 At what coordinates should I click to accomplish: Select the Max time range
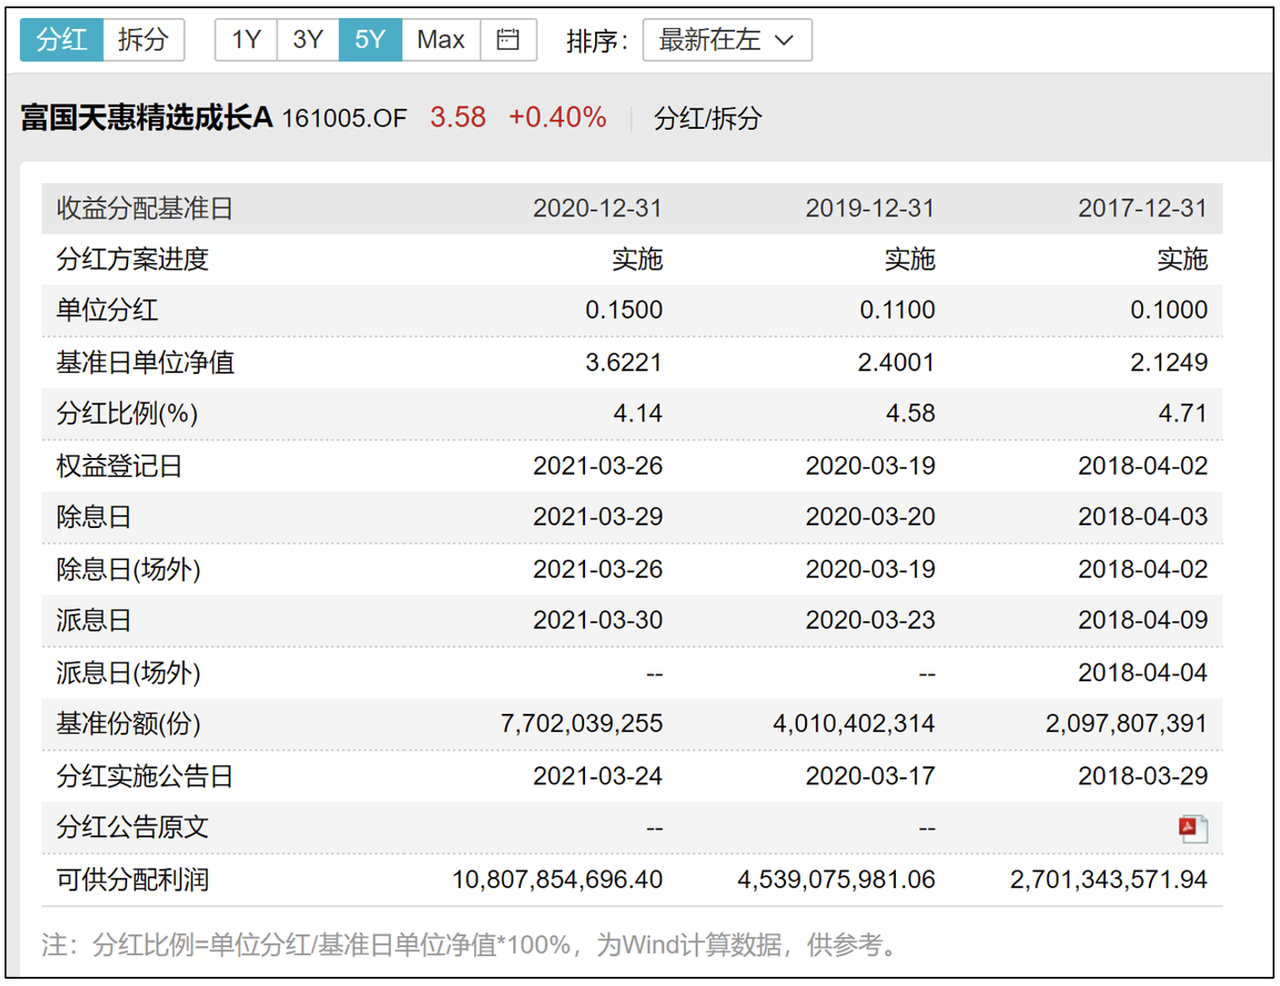441,40
